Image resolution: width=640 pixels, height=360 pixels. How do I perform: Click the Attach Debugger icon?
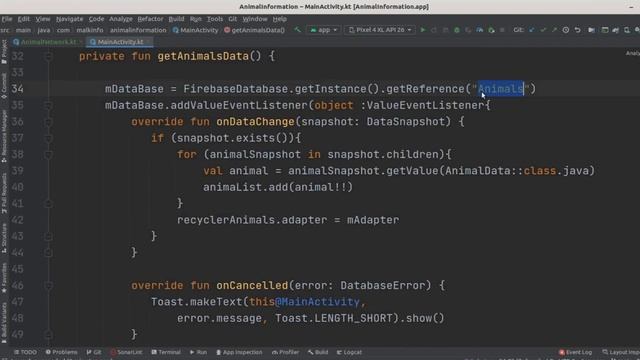pos(491,30)
